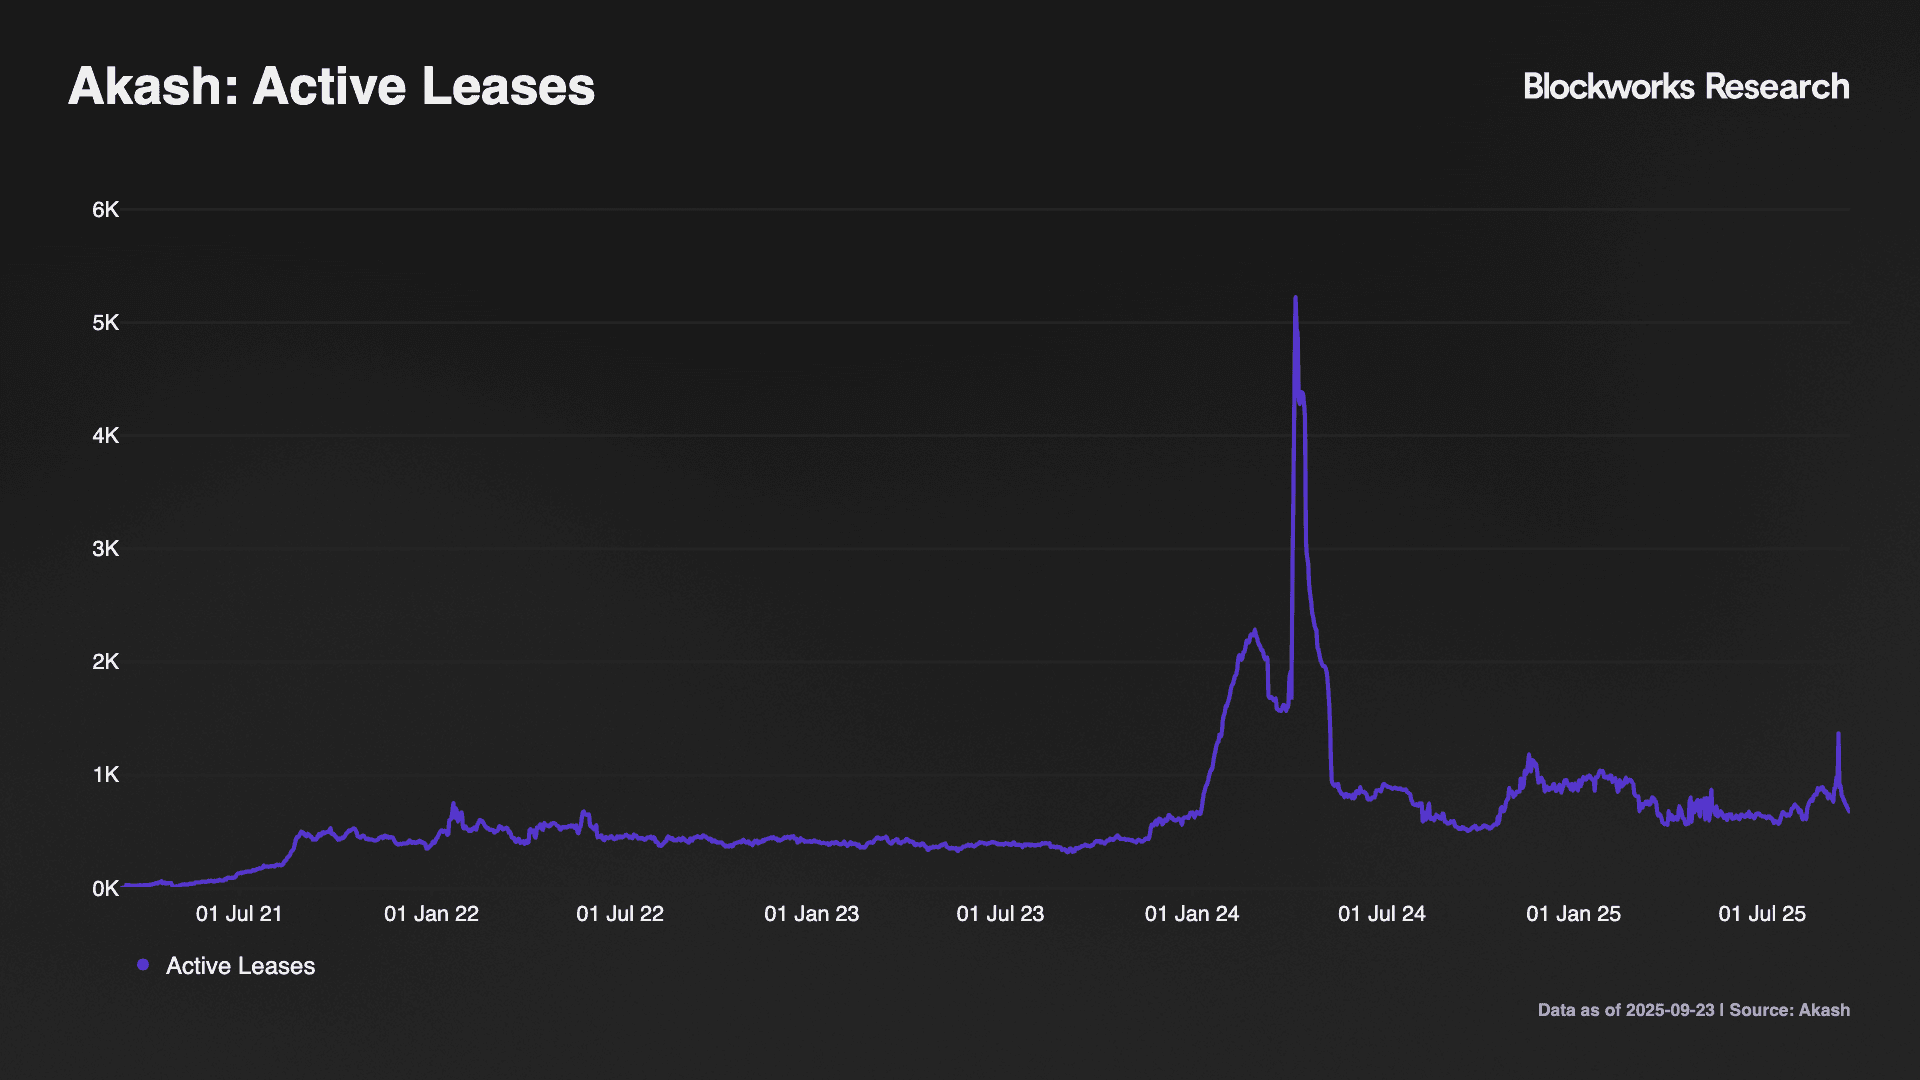
Task: Click the 01 Jul 24 axis date
Action: pyautogui.click(x=1382, y=914)
